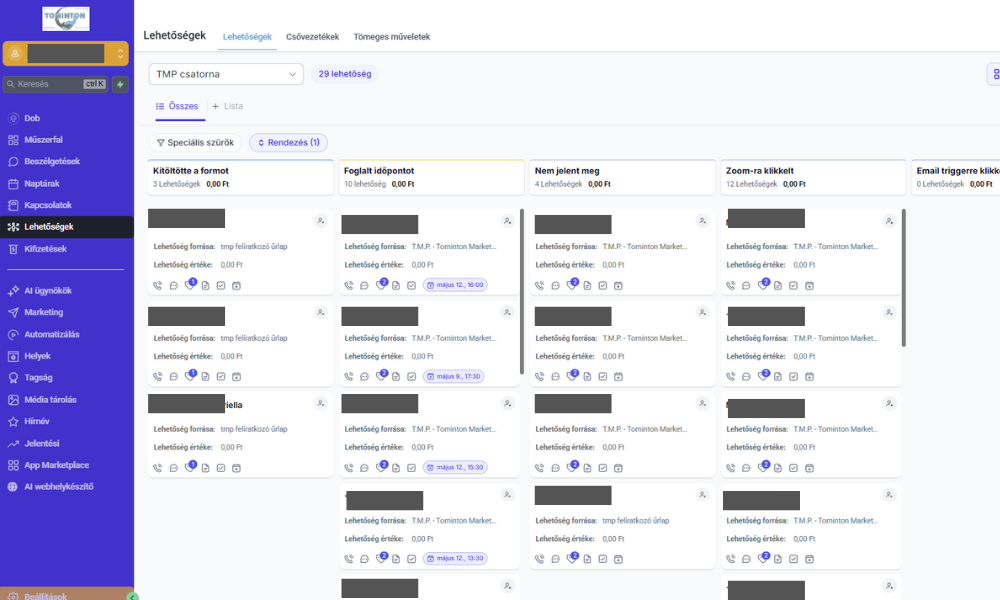Image resolution: width=1000 pixels, height=600 pixels.
Task: Click the green lightning quick-actions icon
Action: [x=121, y=85]
